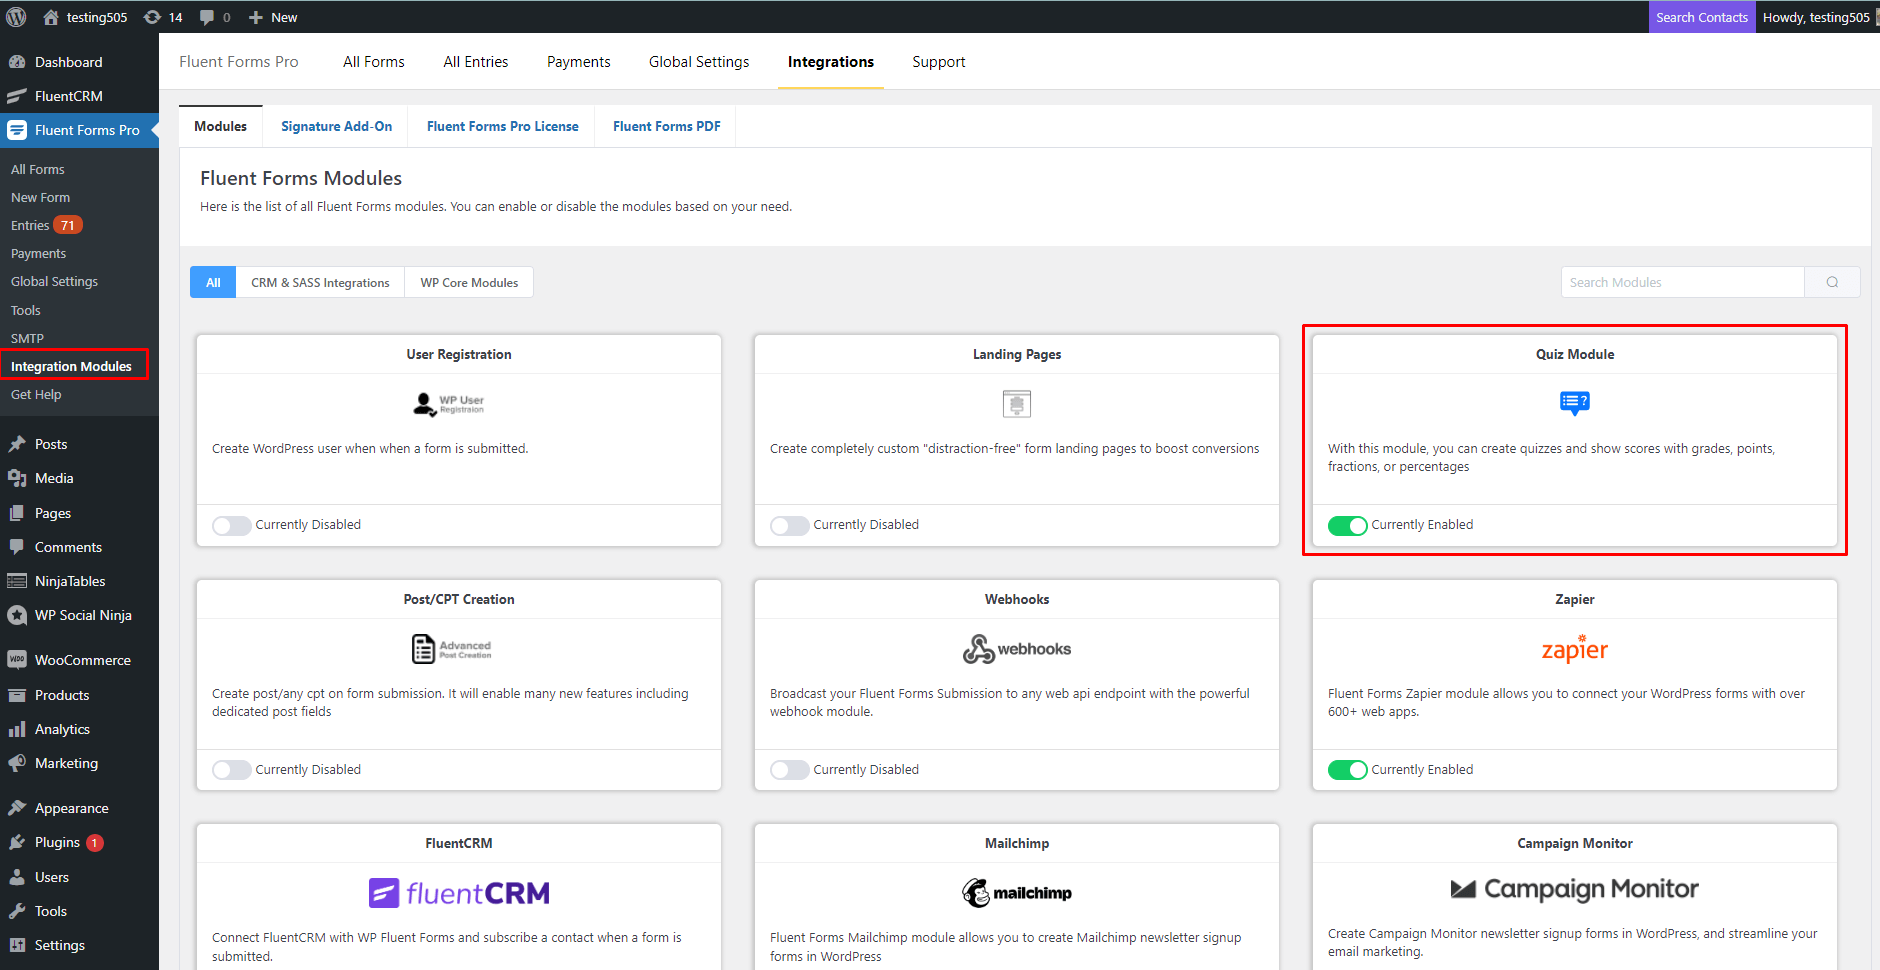Open Support in top navigation
The width and height of the screenshot is (1880, 970).
pos(939,62)
